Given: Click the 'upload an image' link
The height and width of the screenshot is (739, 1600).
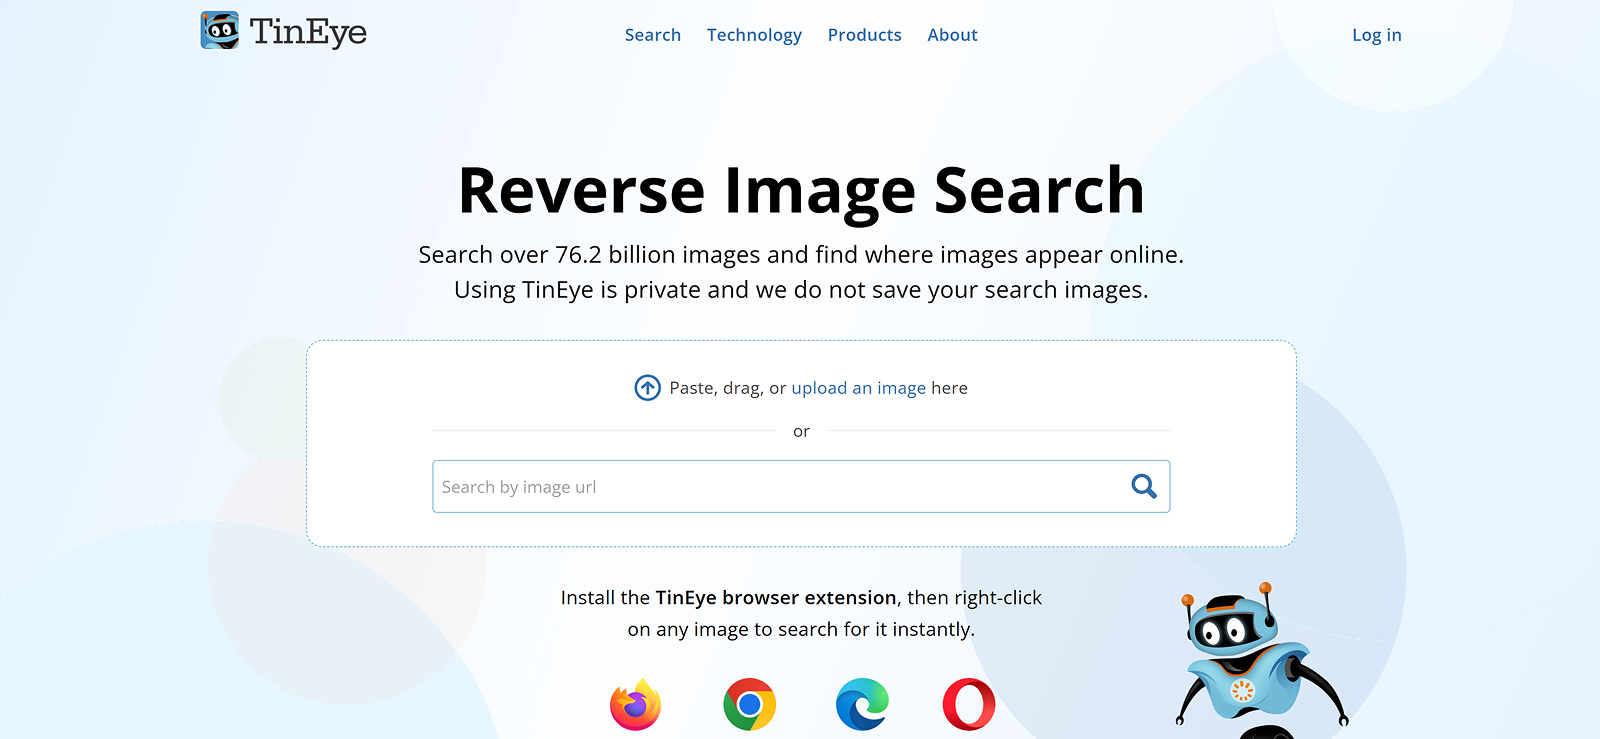Looking at the screenshot, I should click(x=859, y=388).
